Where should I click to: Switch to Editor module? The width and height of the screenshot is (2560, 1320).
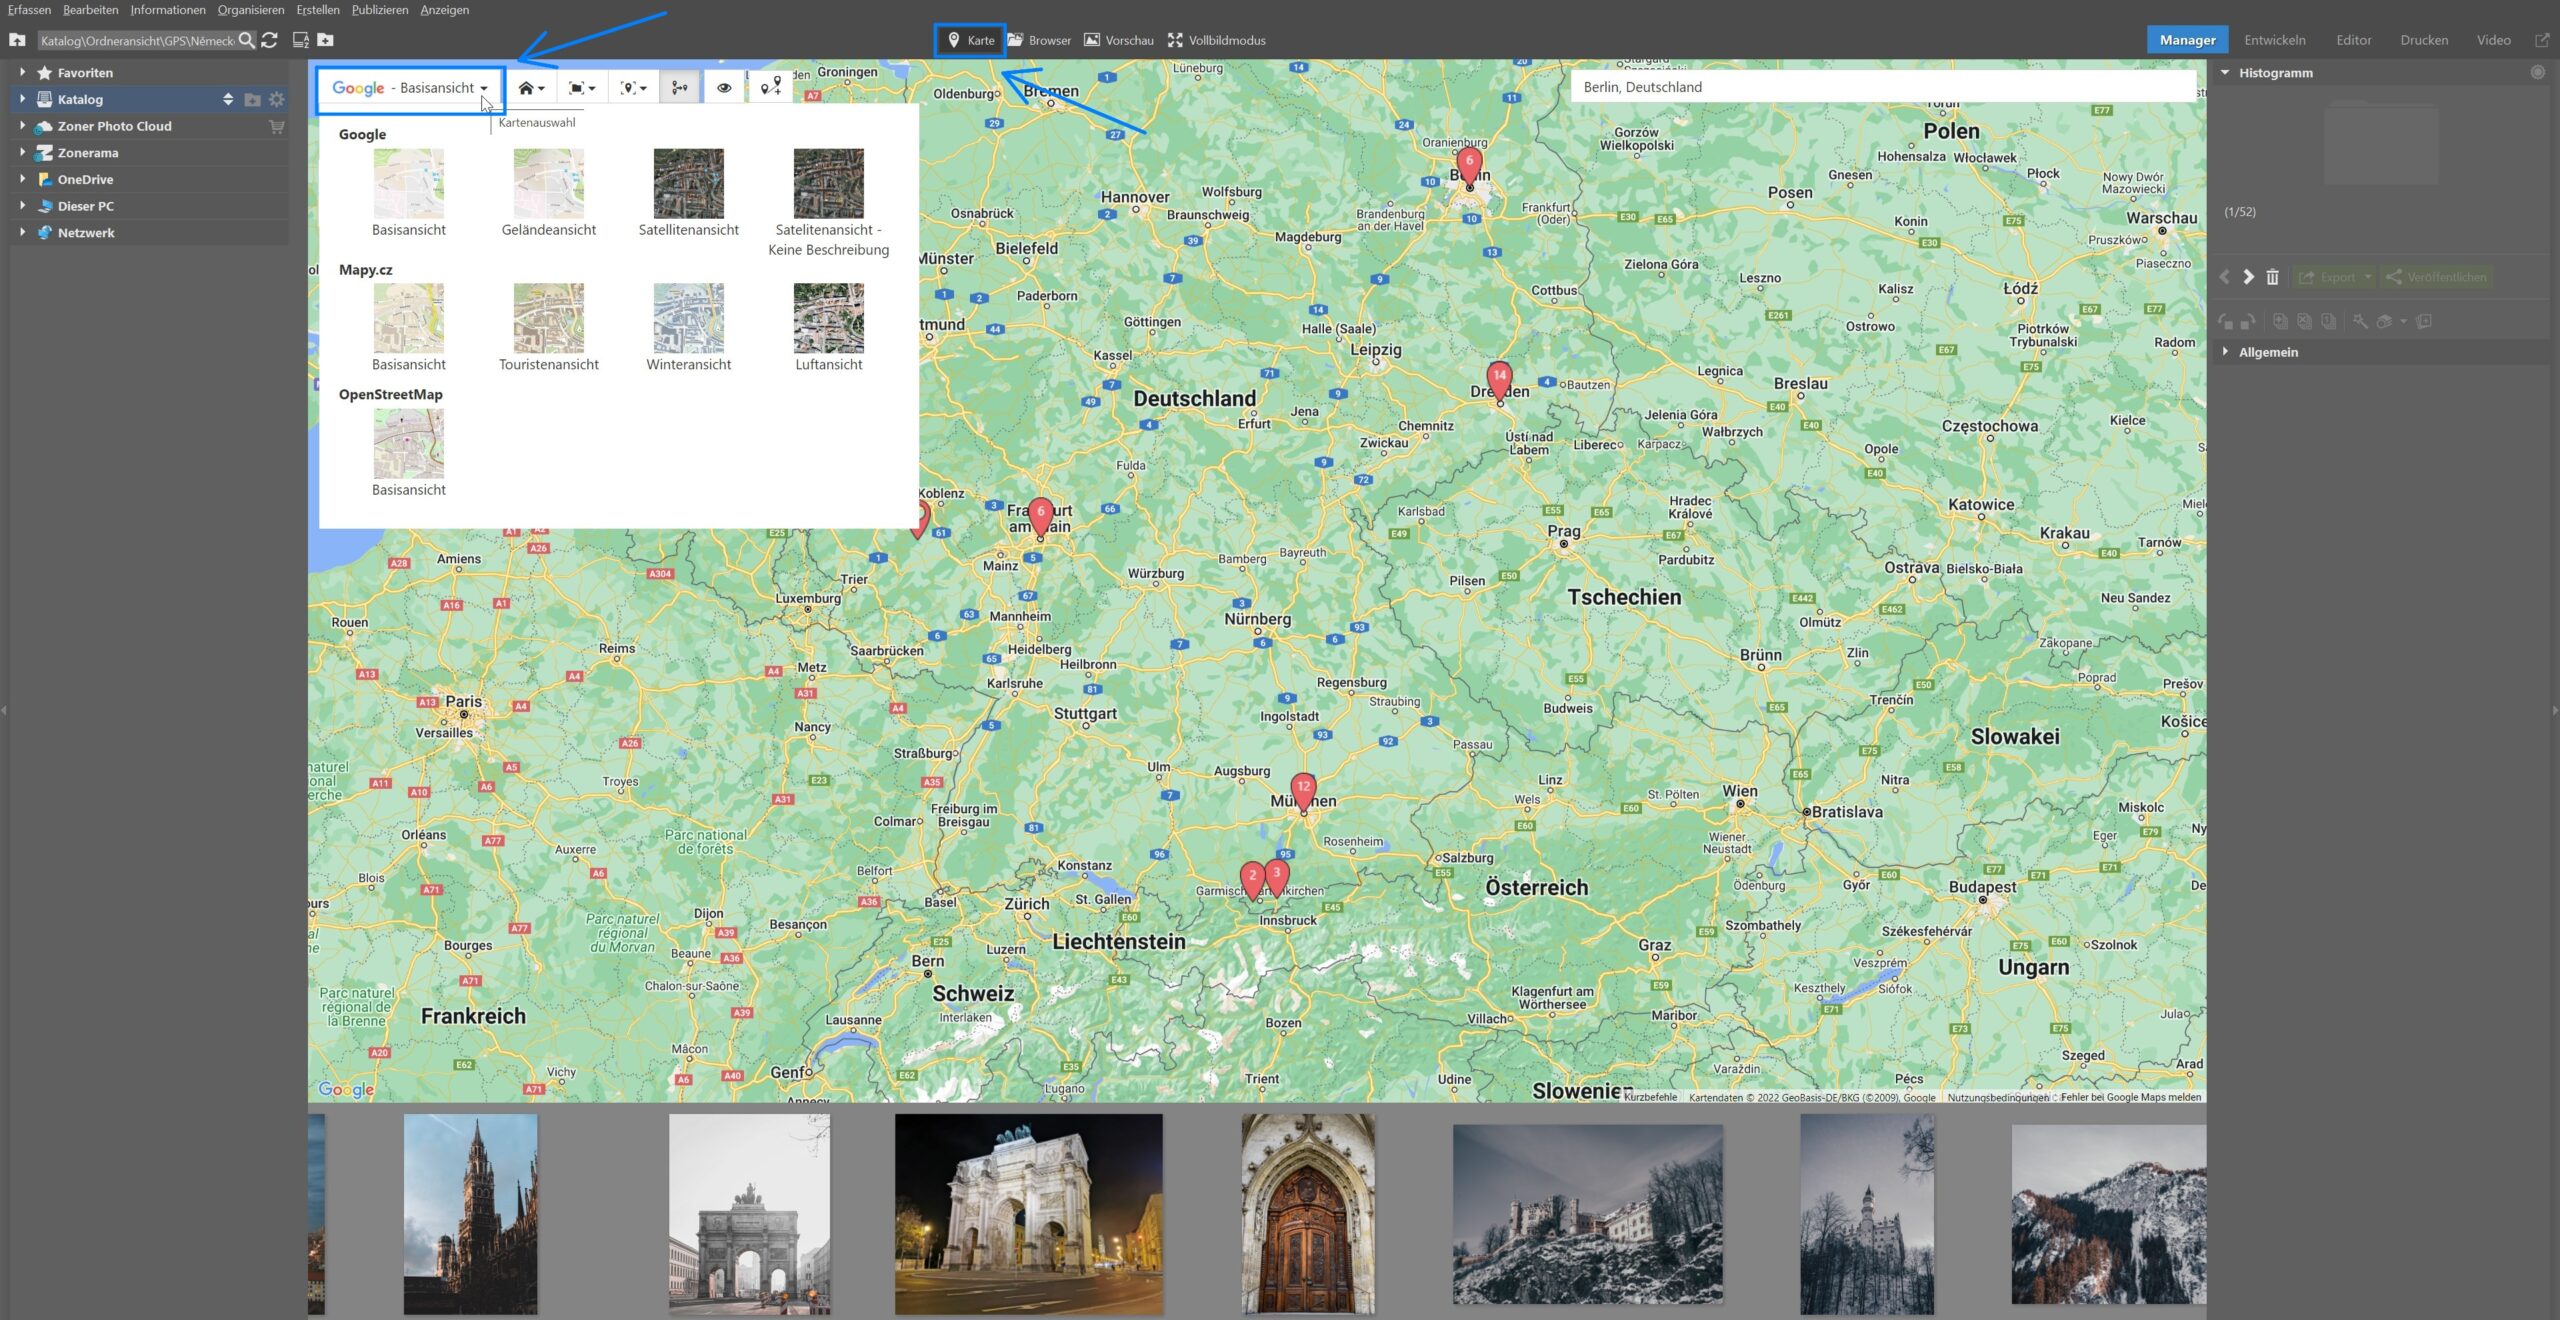[x=2353, y=40]
